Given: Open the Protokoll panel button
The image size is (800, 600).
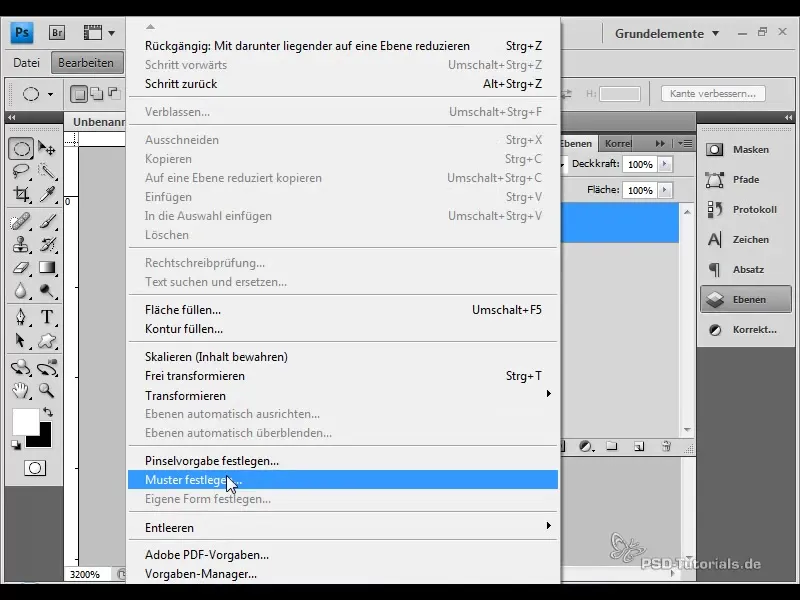Looking at the screenshot, I should click(745, 210).
